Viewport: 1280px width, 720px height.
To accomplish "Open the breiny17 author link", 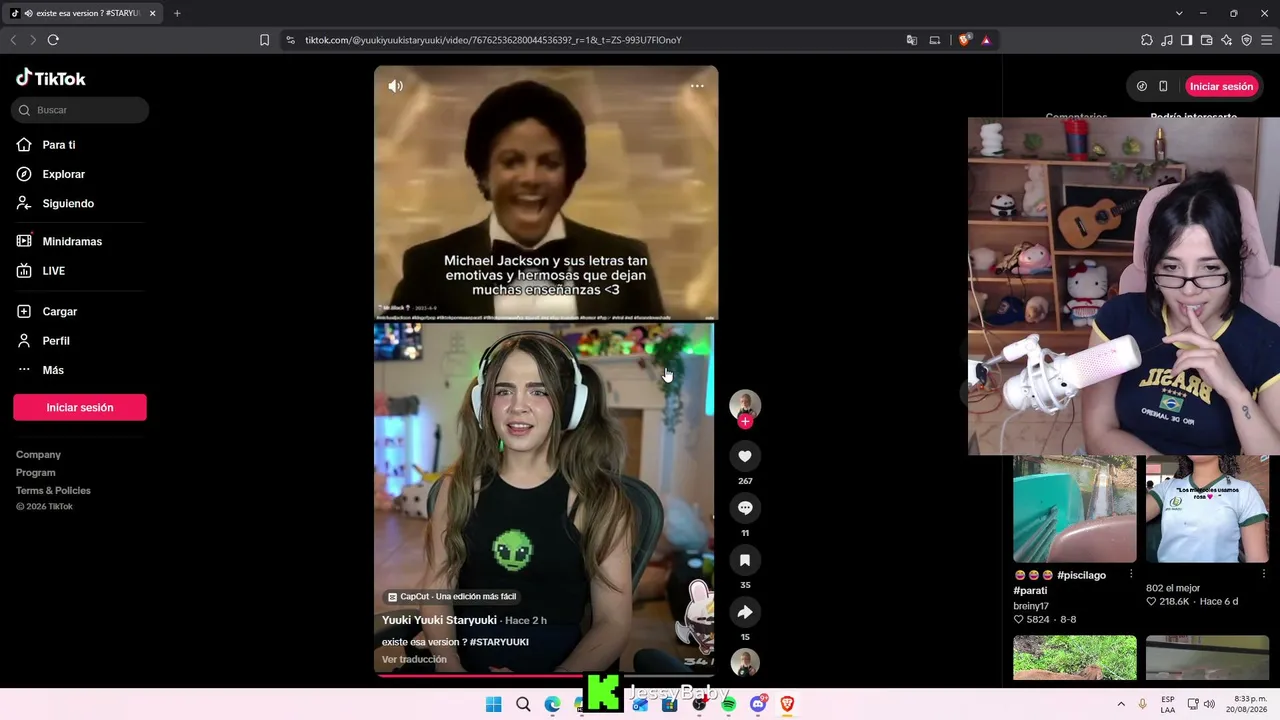I will (1031, 606).
